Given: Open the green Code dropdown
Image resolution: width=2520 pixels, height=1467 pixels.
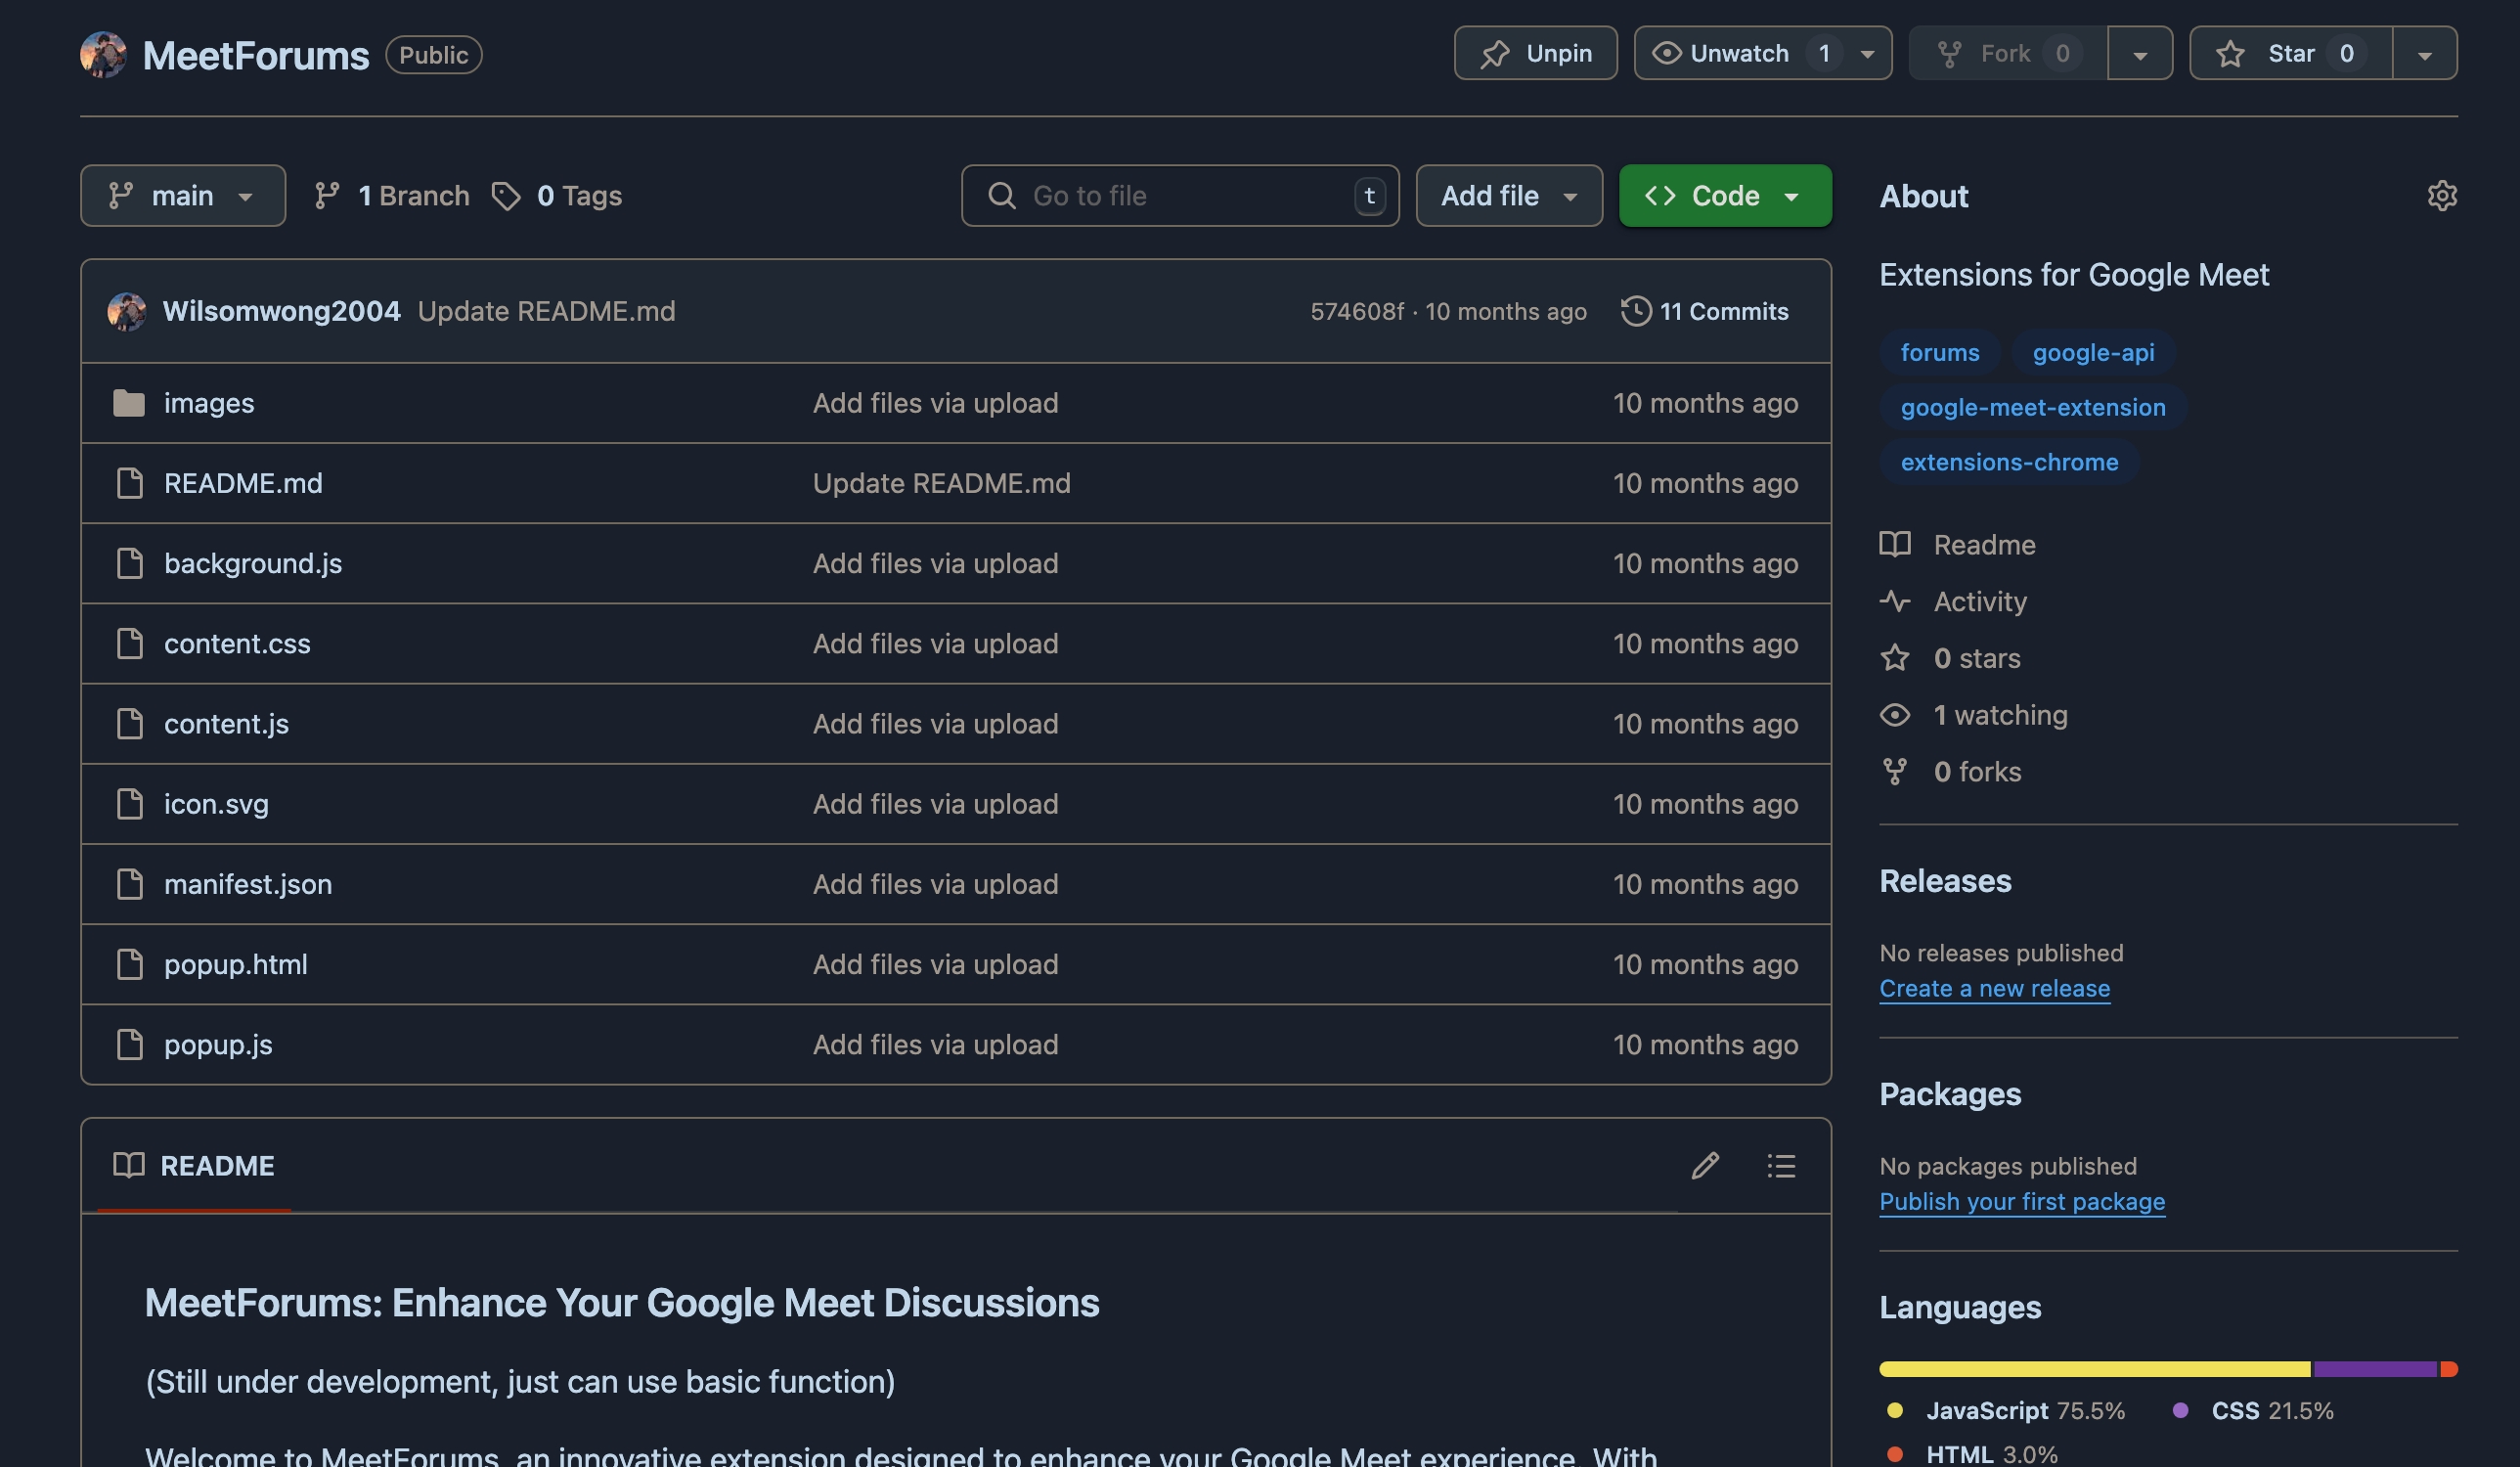Looking at the screenshot, I should [x=1725, y=195].
